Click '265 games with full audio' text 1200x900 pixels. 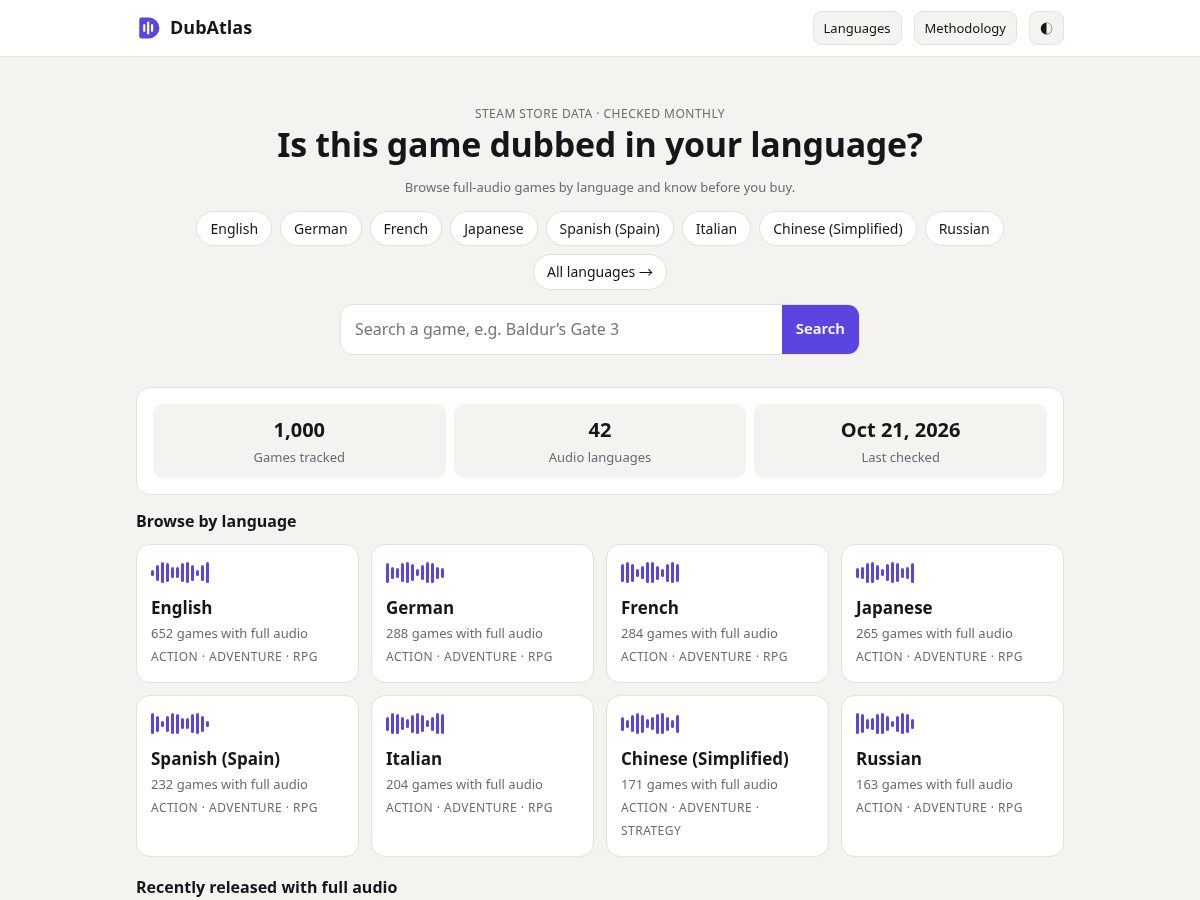tap(935, 634)
